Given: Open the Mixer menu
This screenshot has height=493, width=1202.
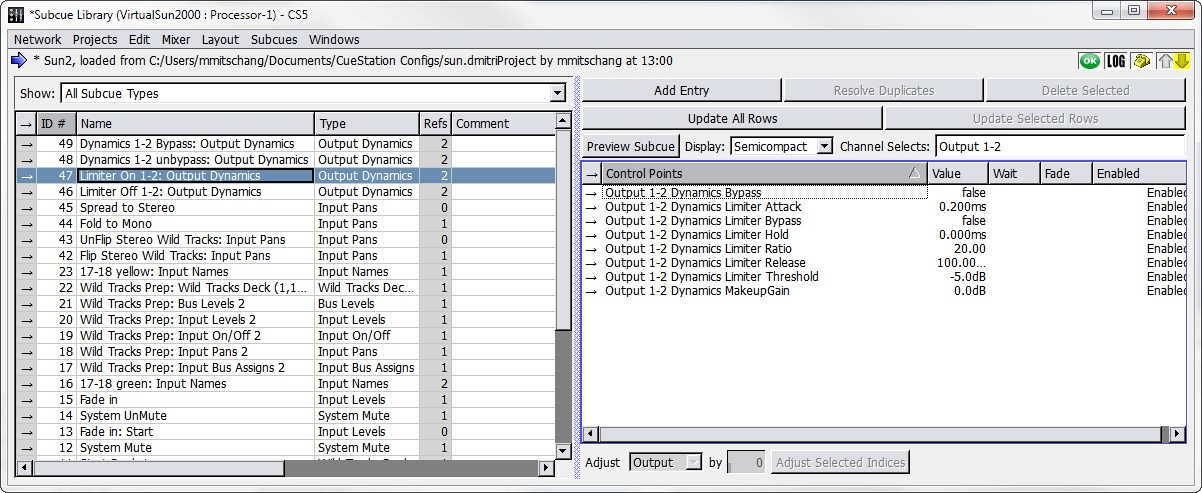Looking at the screenshot, I should [176, 39].
